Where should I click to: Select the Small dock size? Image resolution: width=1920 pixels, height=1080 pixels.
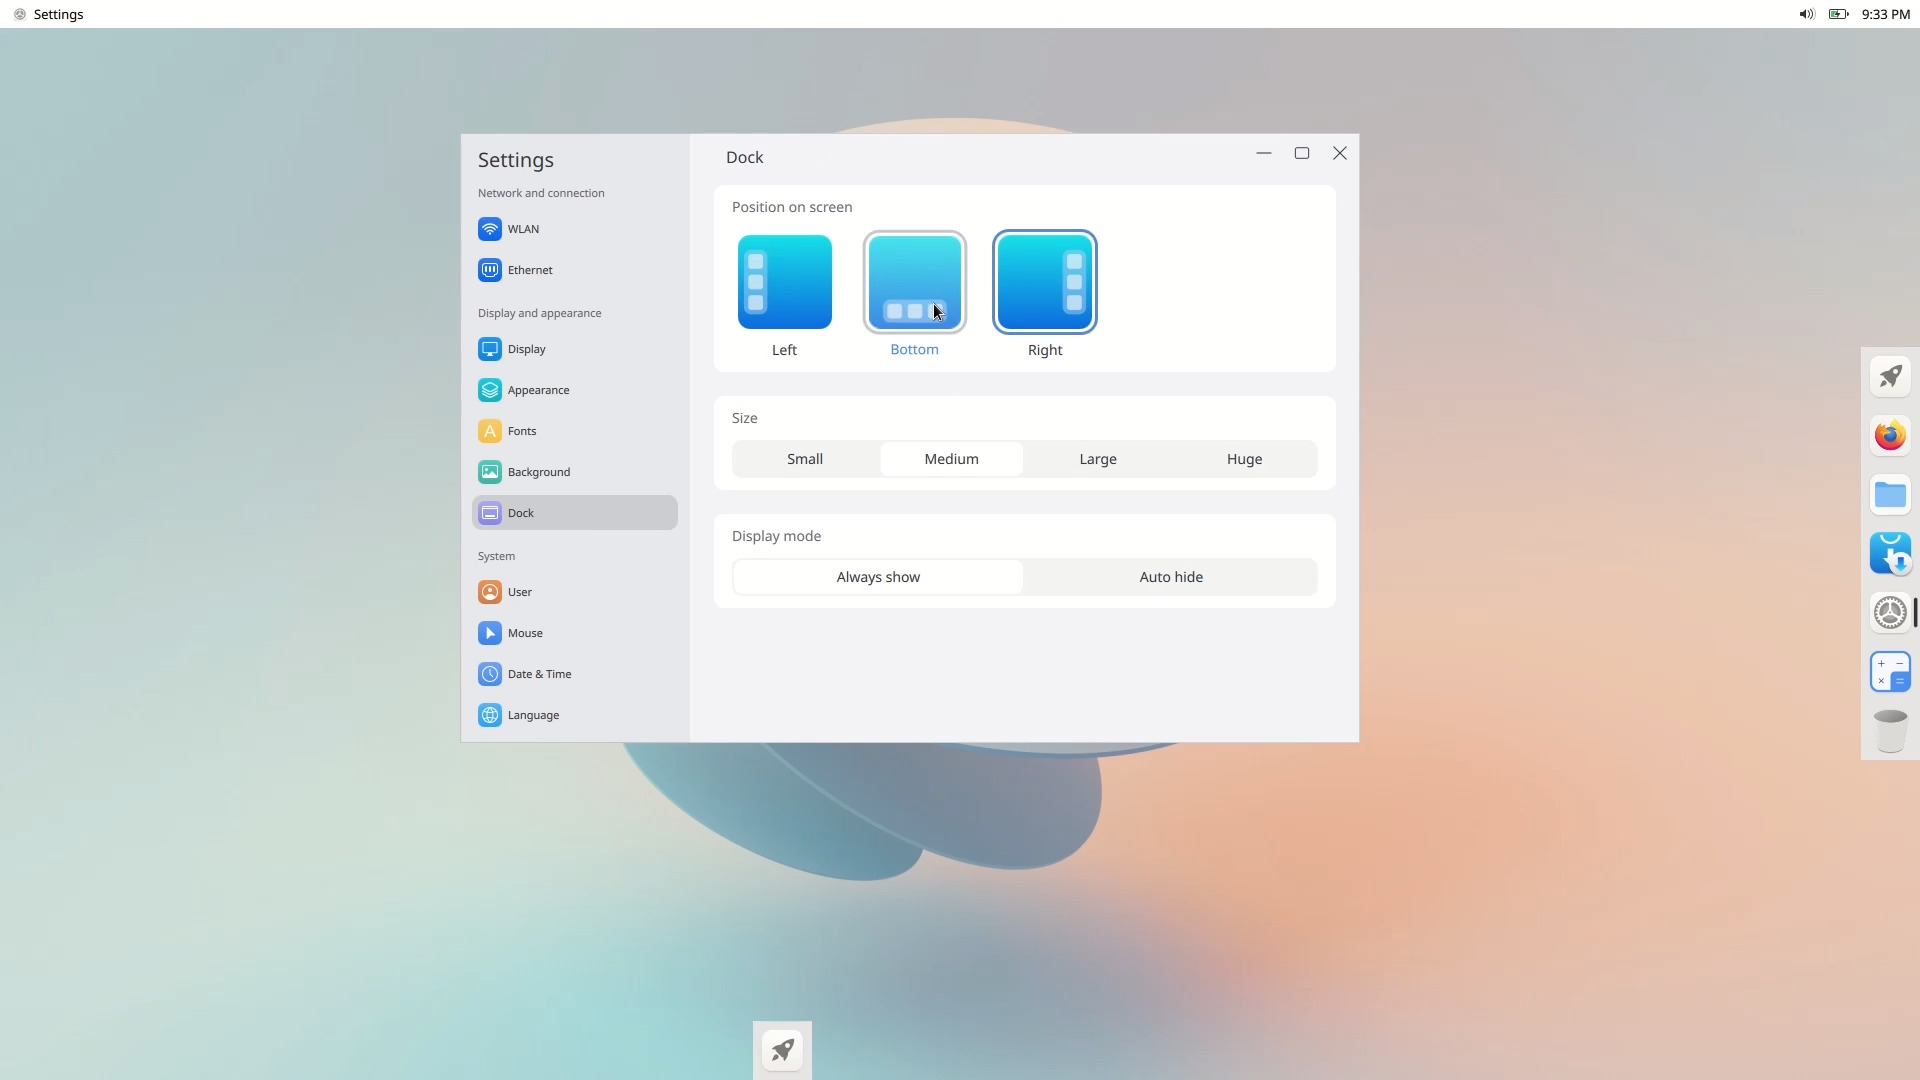coord(805,459)
